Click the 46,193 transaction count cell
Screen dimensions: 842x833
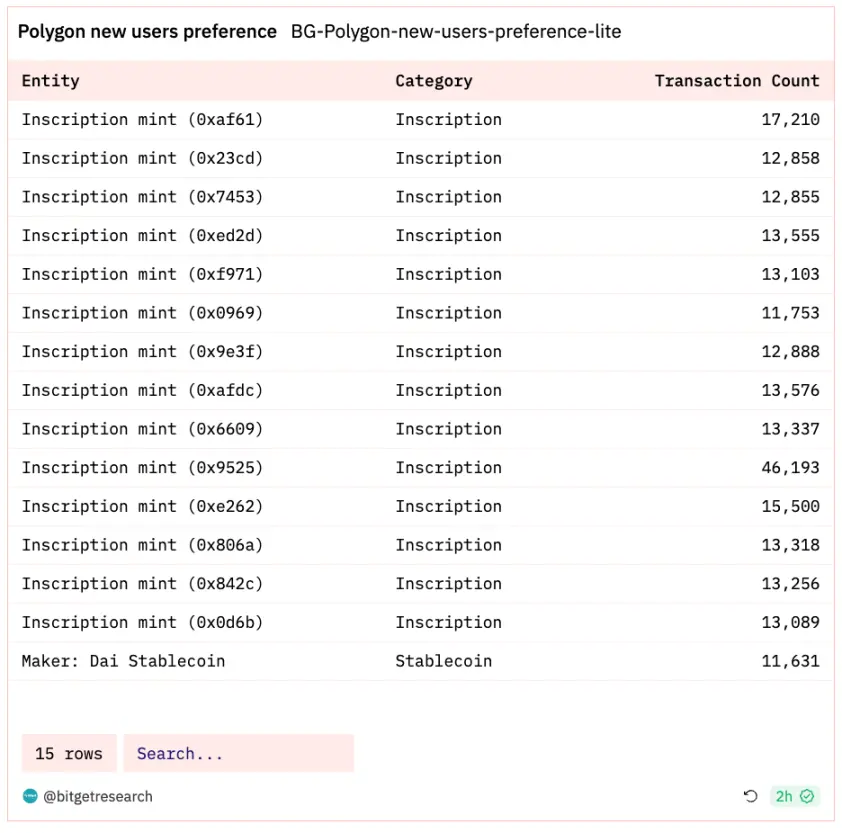790,467
